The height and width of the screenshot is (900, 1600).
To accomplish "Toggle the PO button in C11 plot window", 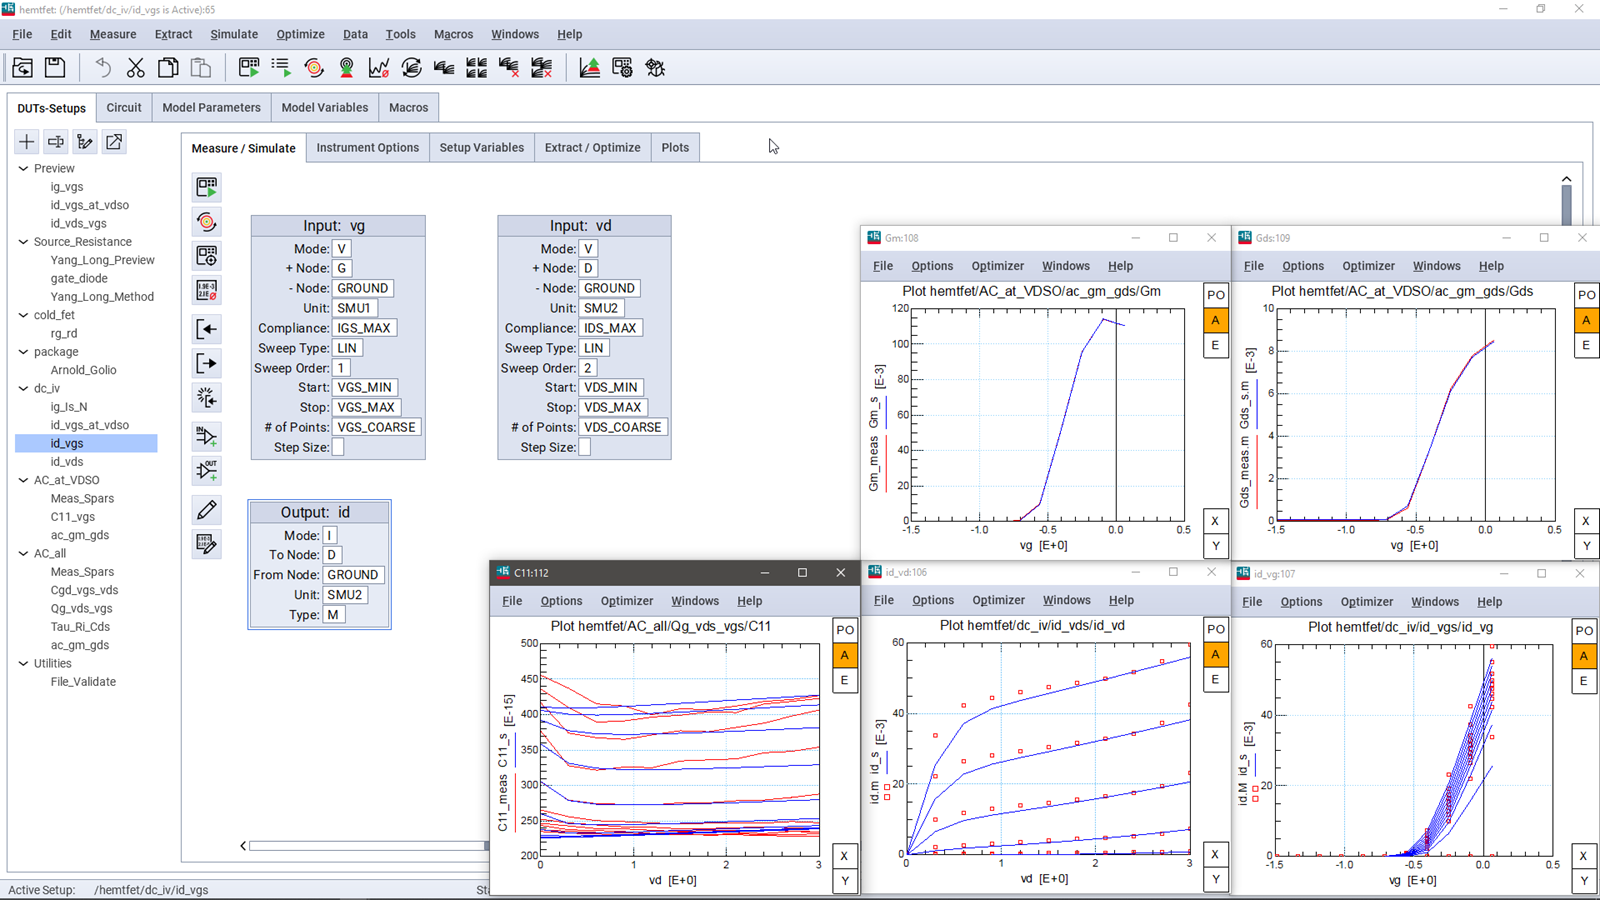I will (845, 630).
